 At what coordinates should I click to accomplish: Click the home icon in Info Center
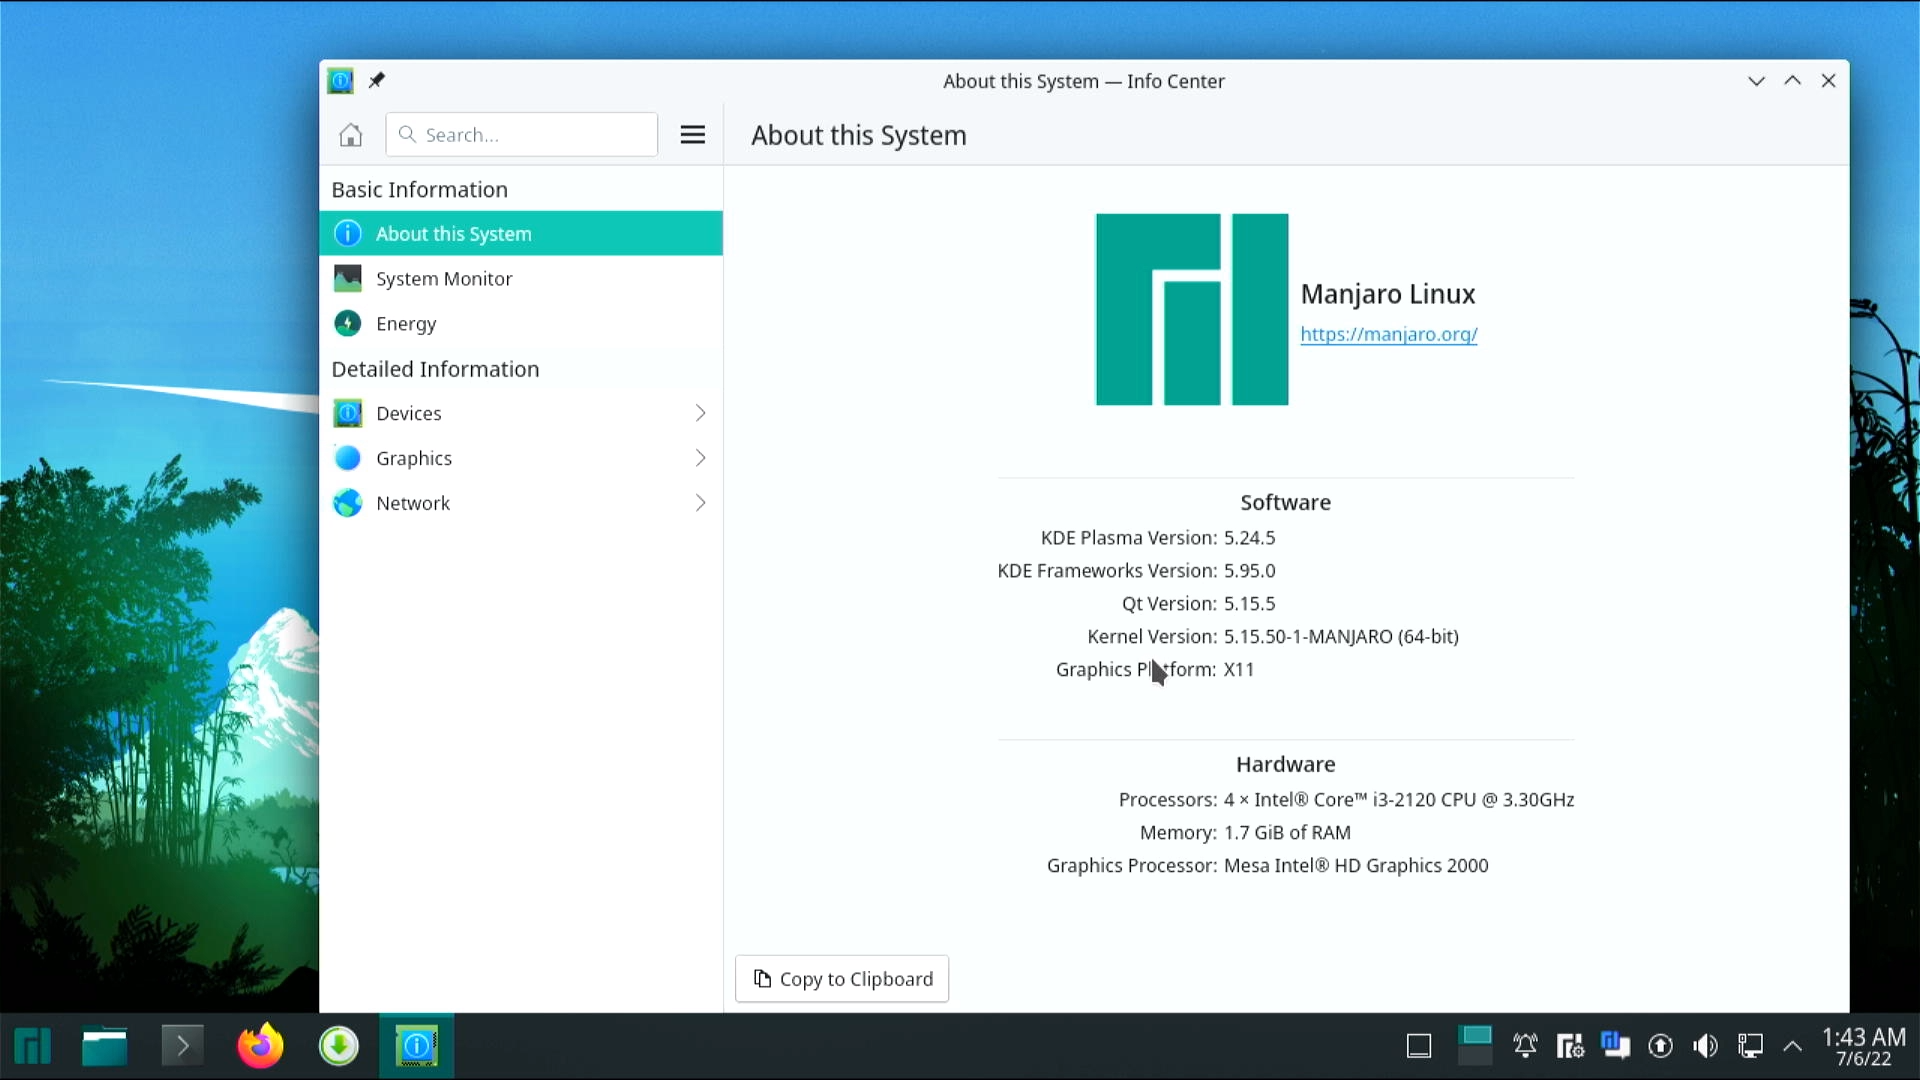(x=350, y=135)
